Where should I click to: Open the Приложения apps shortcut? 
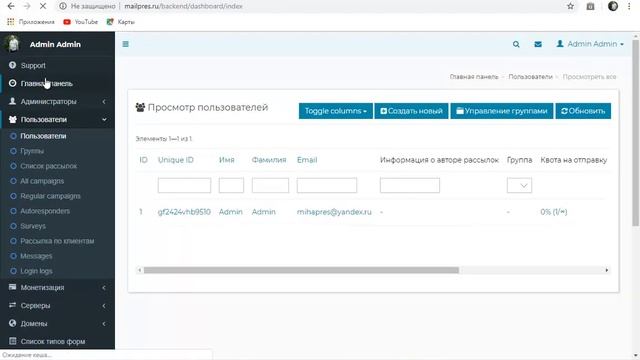[x=31, y=22]
